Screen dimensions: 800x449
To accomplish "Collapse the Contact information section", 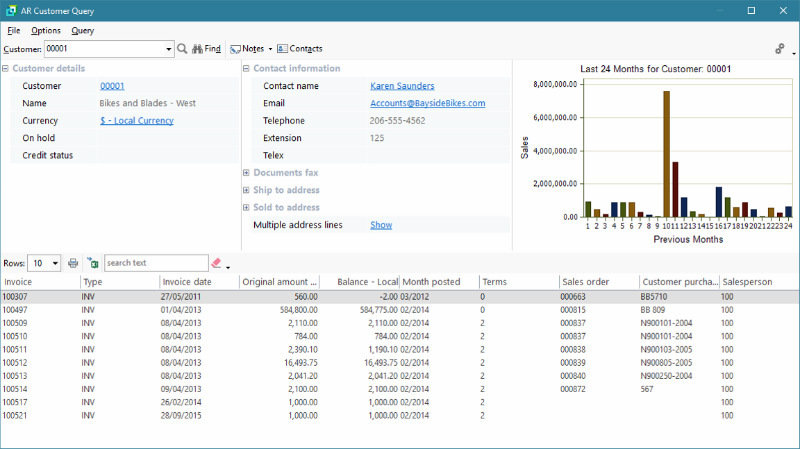I will pos(246,68).
